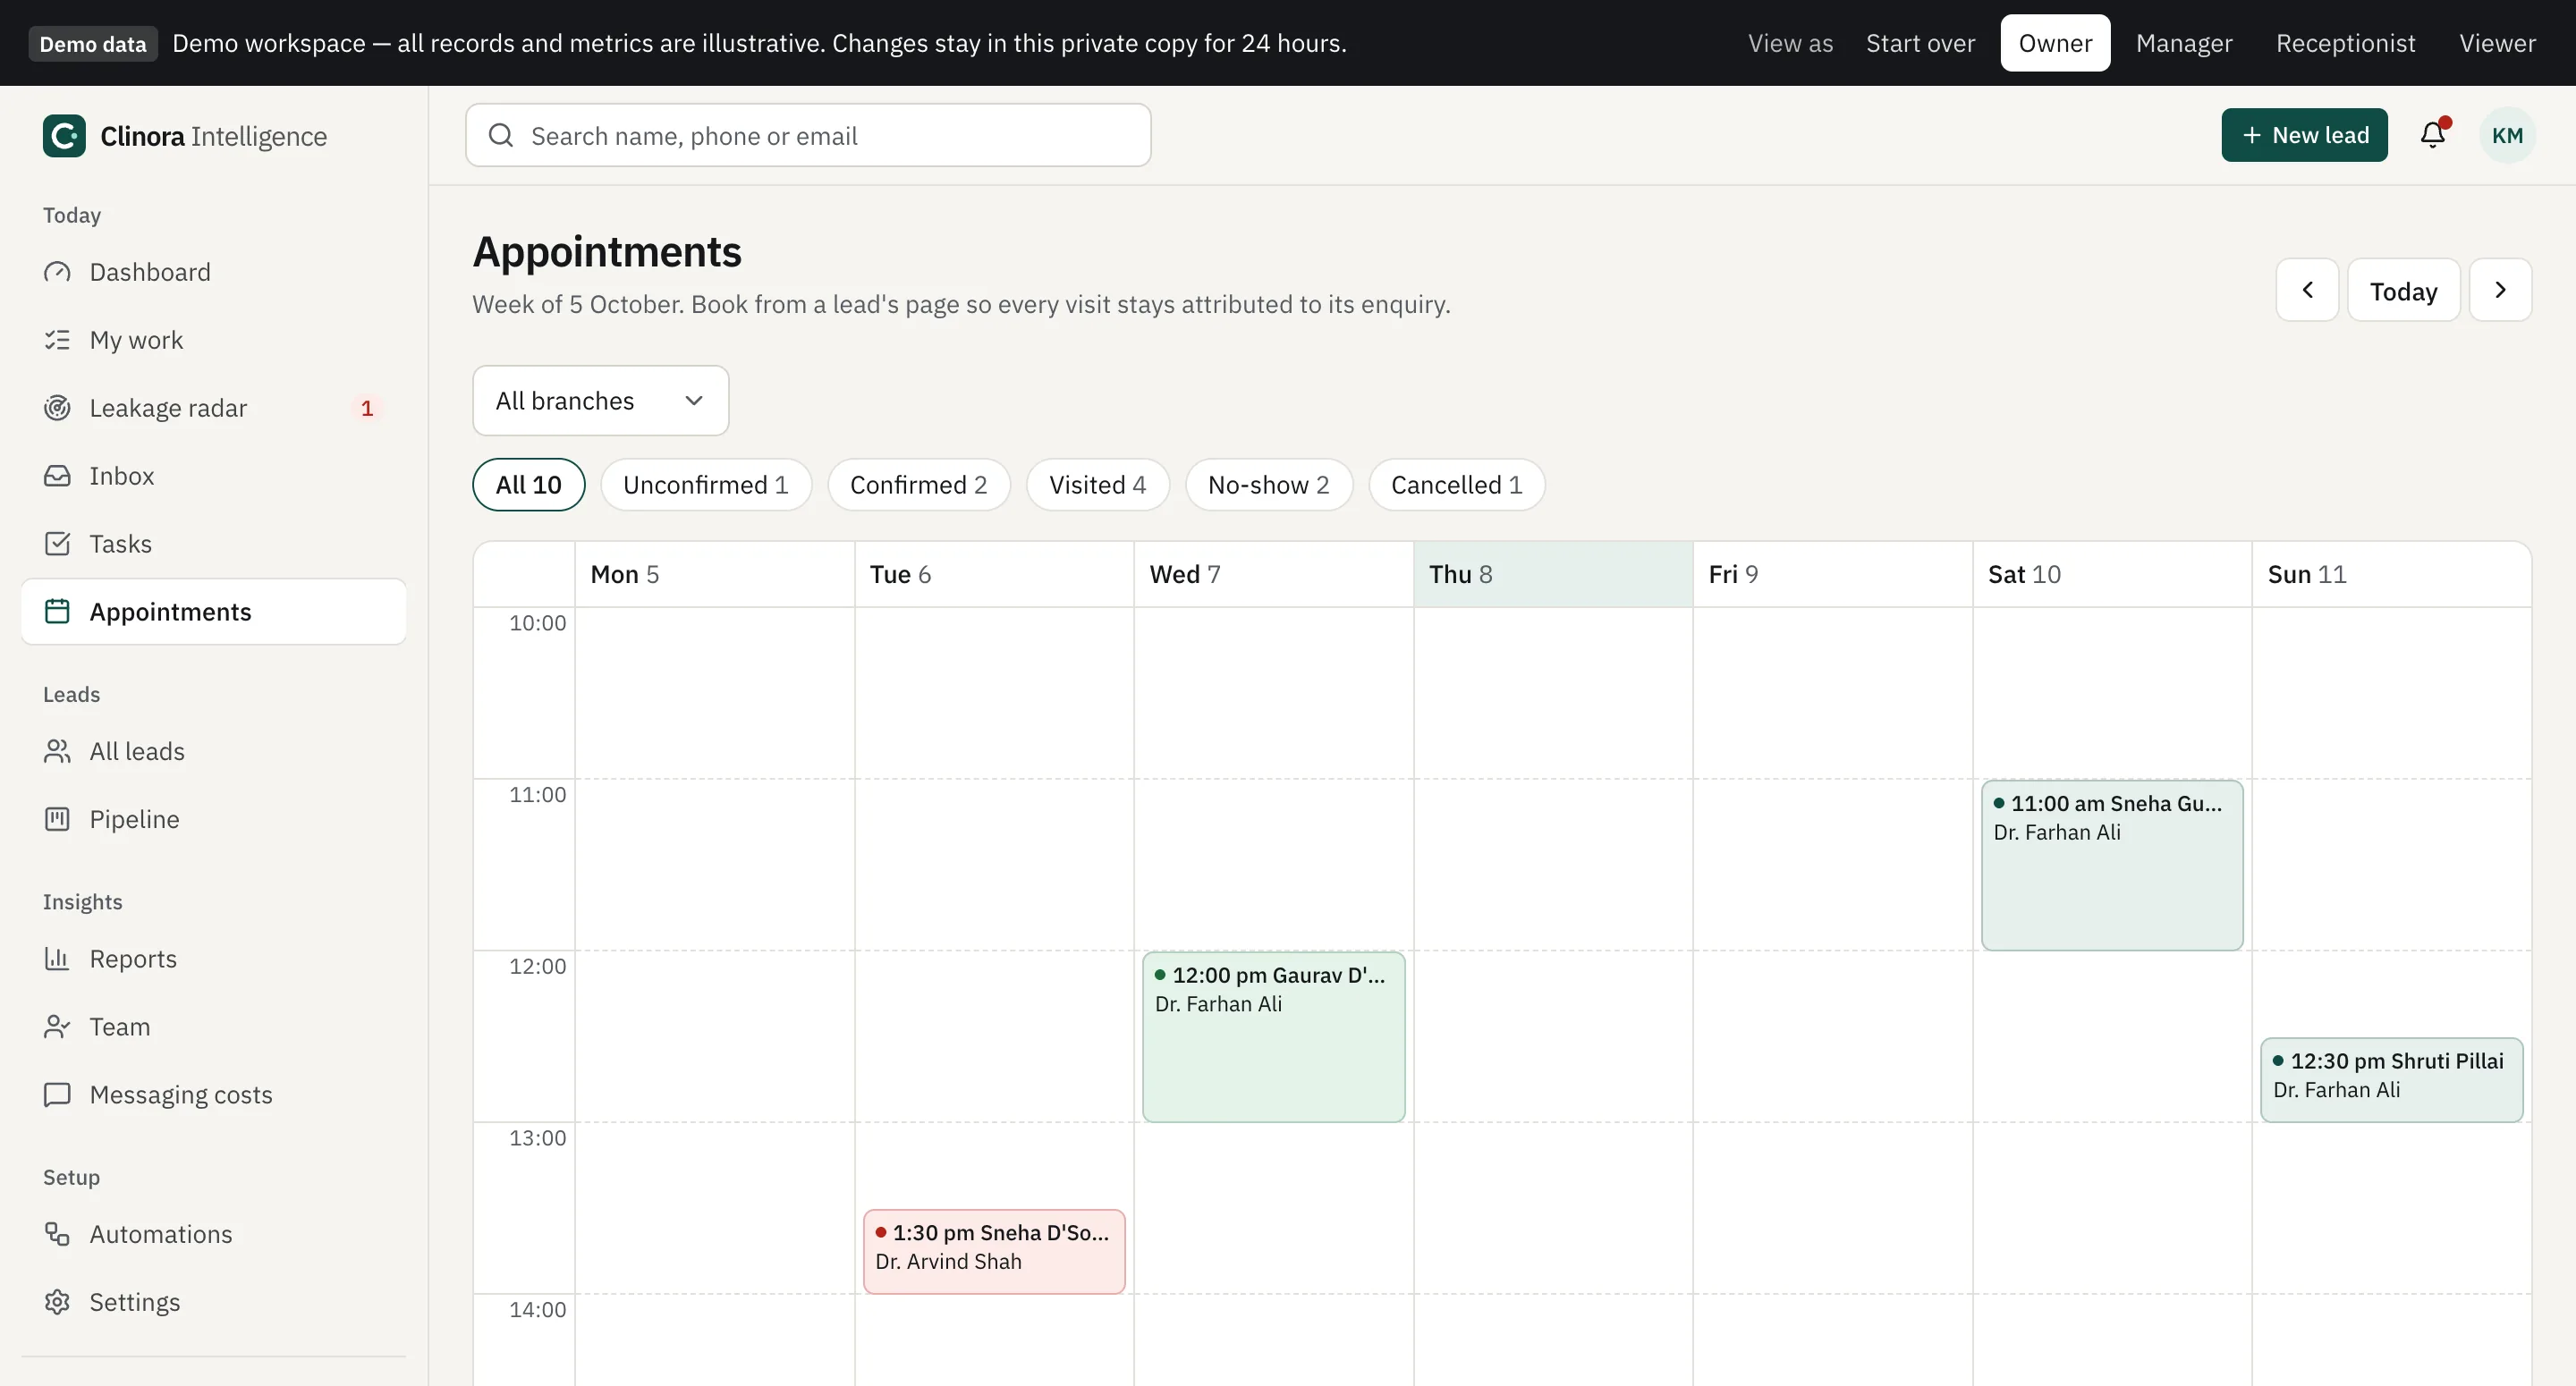The image size is (2576, 1386).
Task: Open the notifications bell
Action: point(2433,135)
